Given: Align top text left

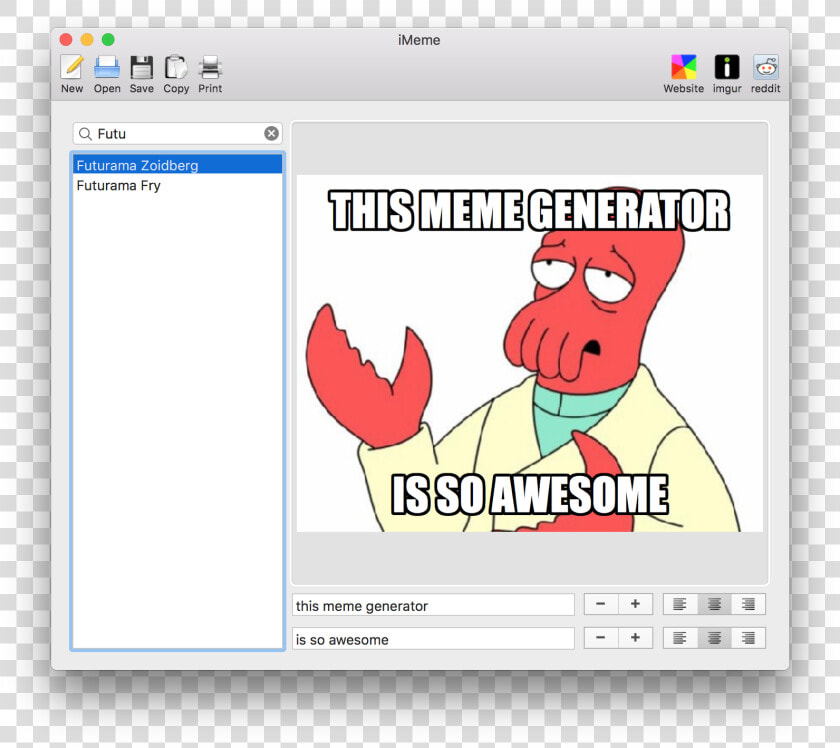Looking at the screenshot, I should coord(680,604).
